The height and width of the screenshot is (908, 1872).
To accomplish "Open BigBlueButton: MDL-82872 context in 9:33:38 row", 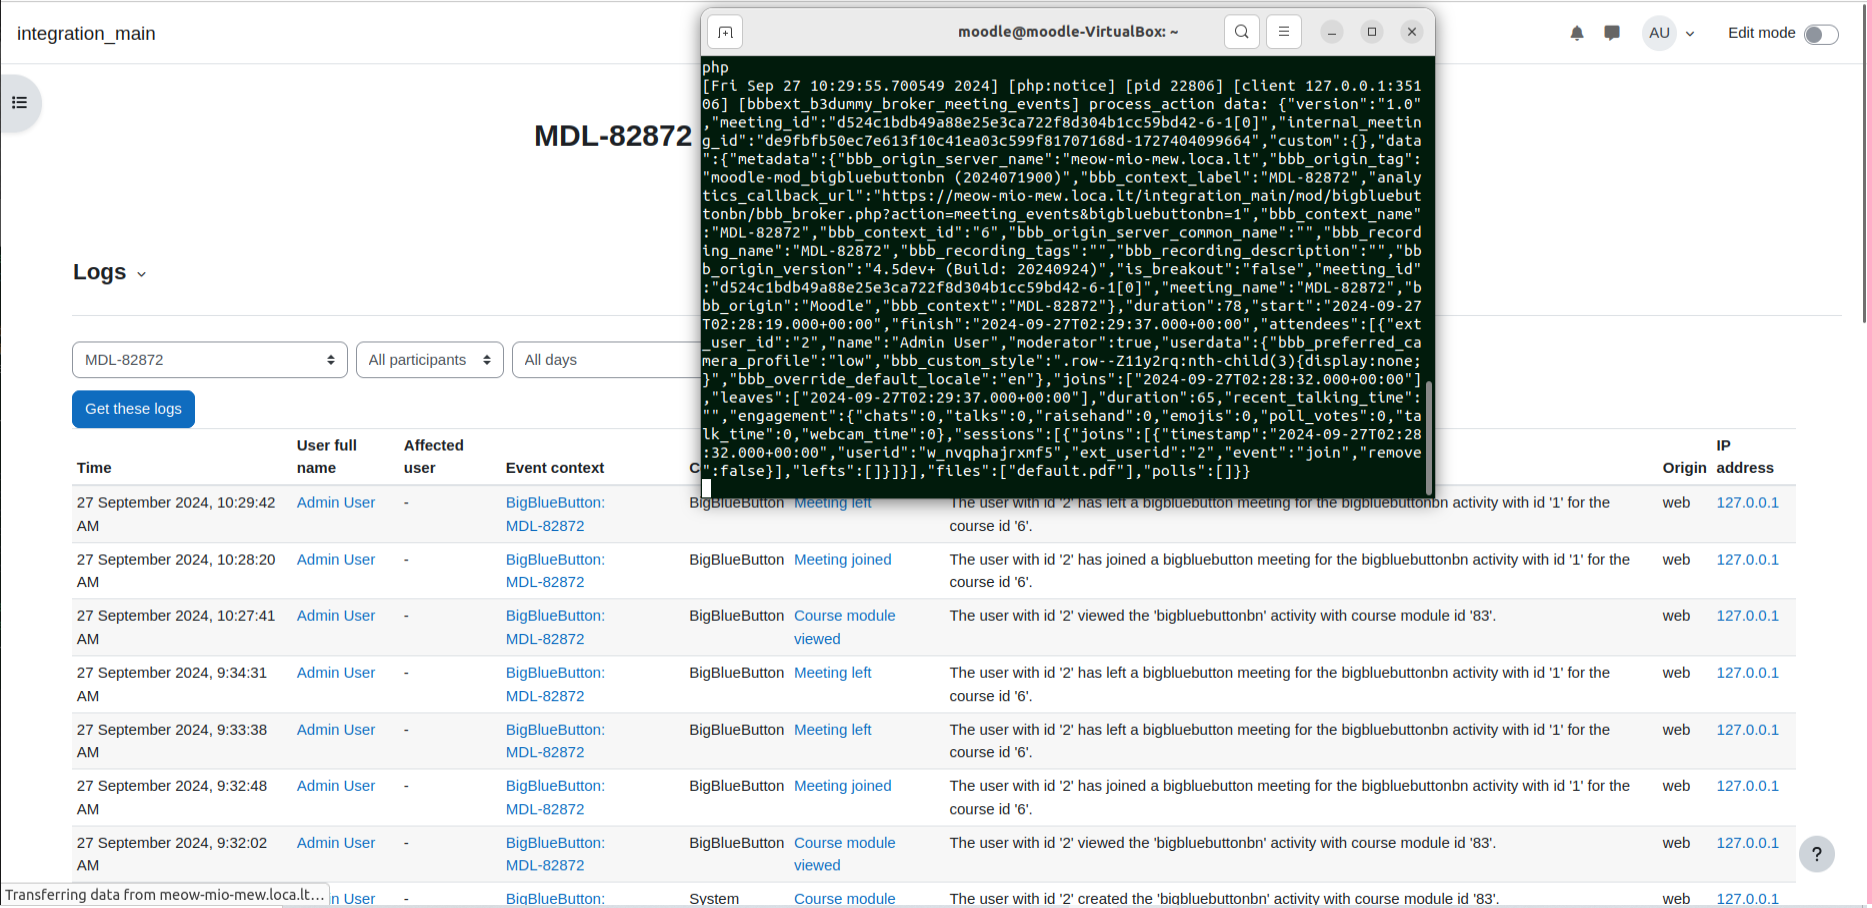I will (x=555, y=741).
